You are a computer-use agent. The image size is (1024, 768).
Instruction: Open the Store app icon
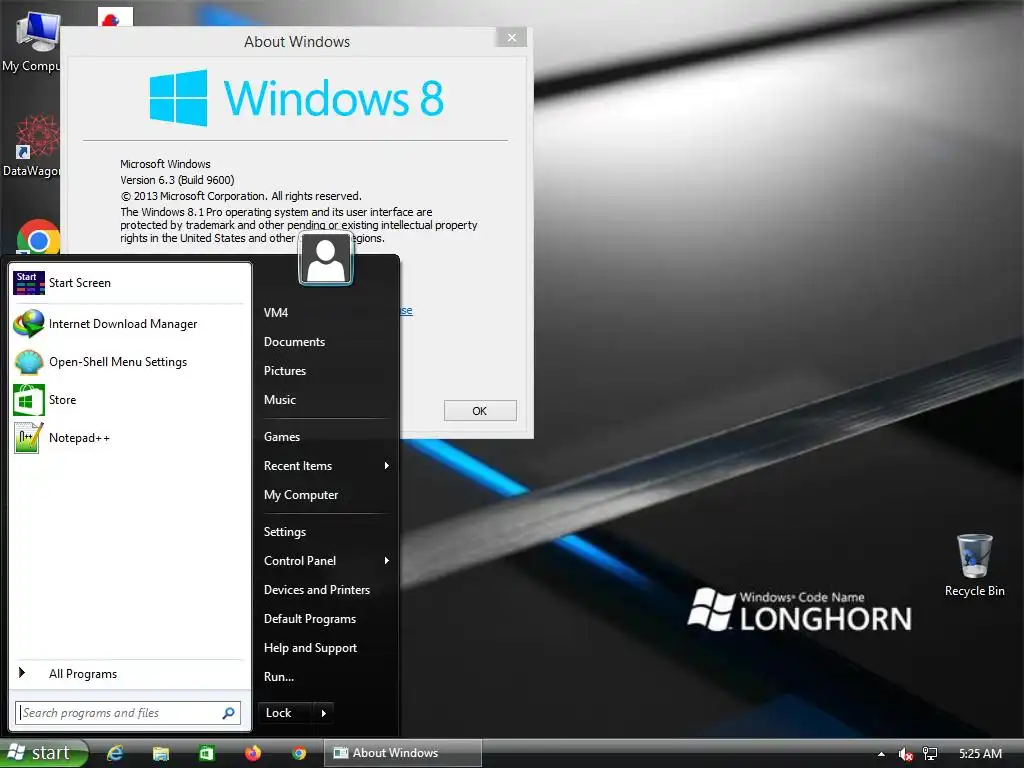[x=29, y=400]
